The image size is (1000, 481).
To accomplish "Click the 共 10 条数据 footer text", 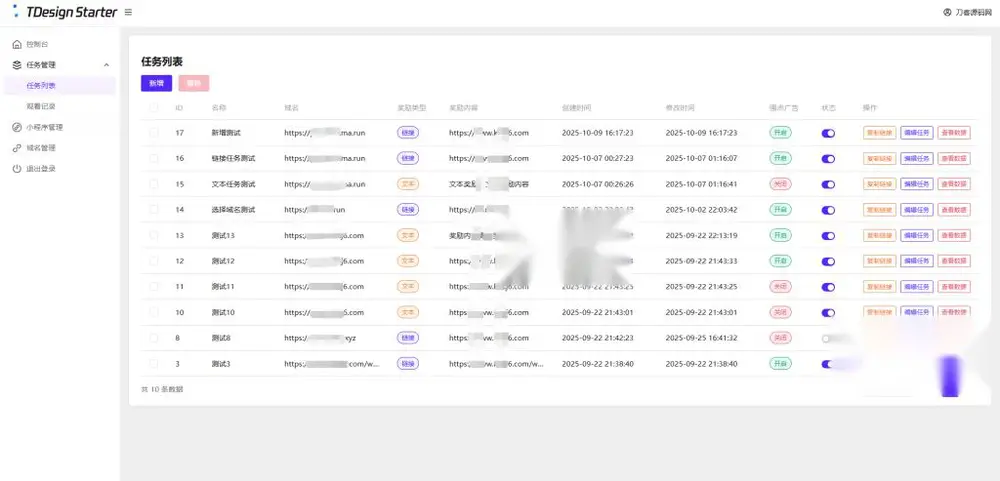I will 162,388.
